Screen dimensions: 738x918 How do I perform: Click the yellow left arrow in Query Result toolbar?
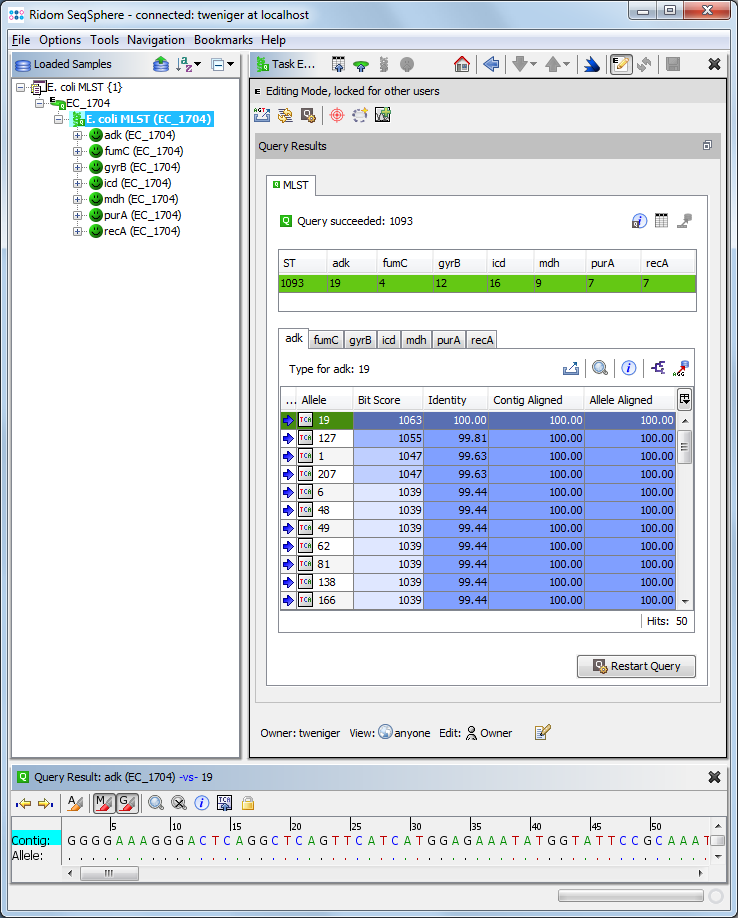[23, 802]
